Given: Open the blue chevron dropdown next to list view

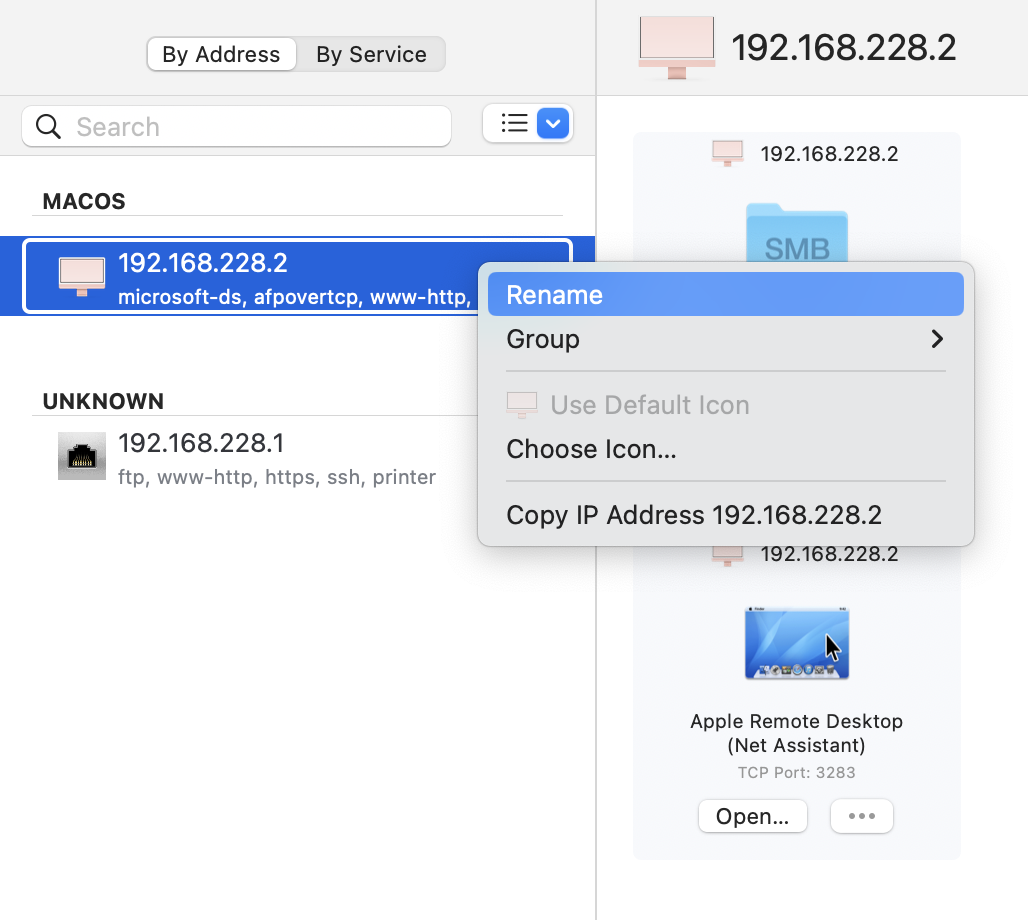Looking at the screenshot, I should pyautogui.click(x=552, y=122).
